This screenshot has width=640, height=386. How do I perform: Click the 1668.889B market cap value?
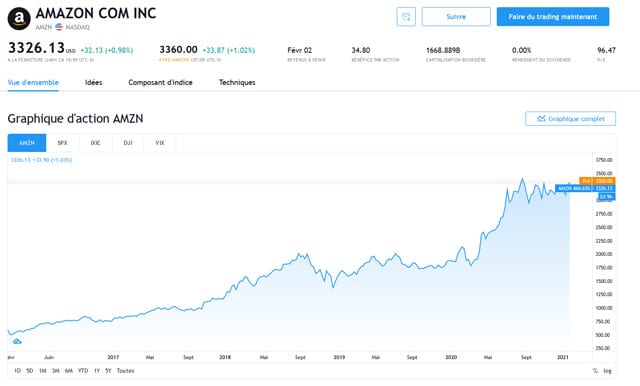[x=443, y=50]
